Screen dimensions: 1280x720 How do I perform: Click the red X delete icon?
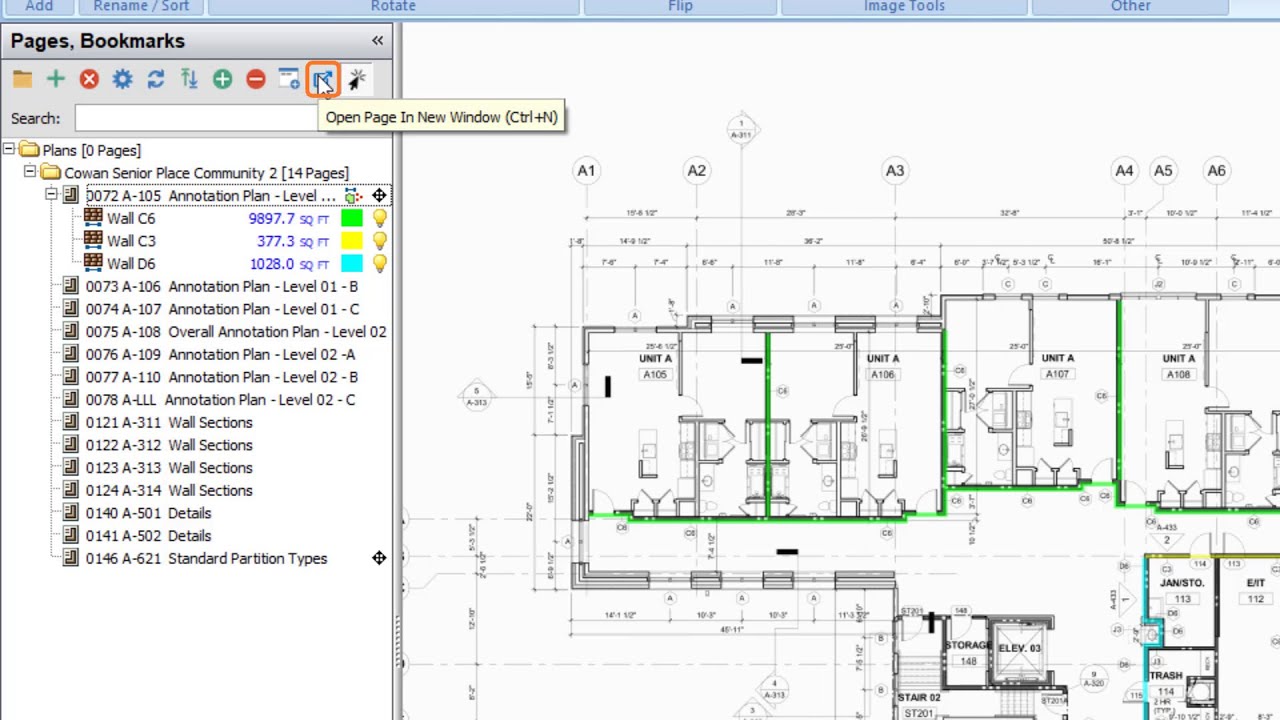click(89, 79)
